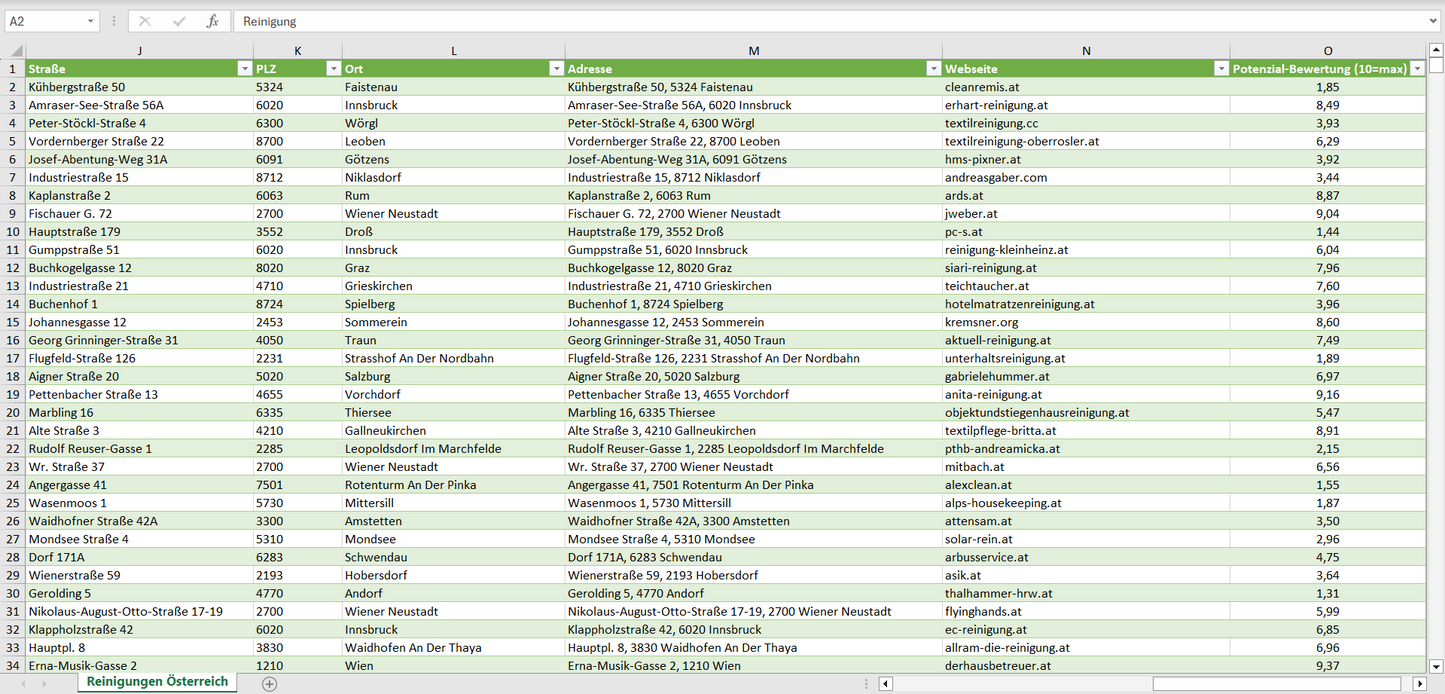This screenshot has height=694, width=1445.
Task: Click the Enter checkmark icon in formula bar
Action: (x=179, y=21)
